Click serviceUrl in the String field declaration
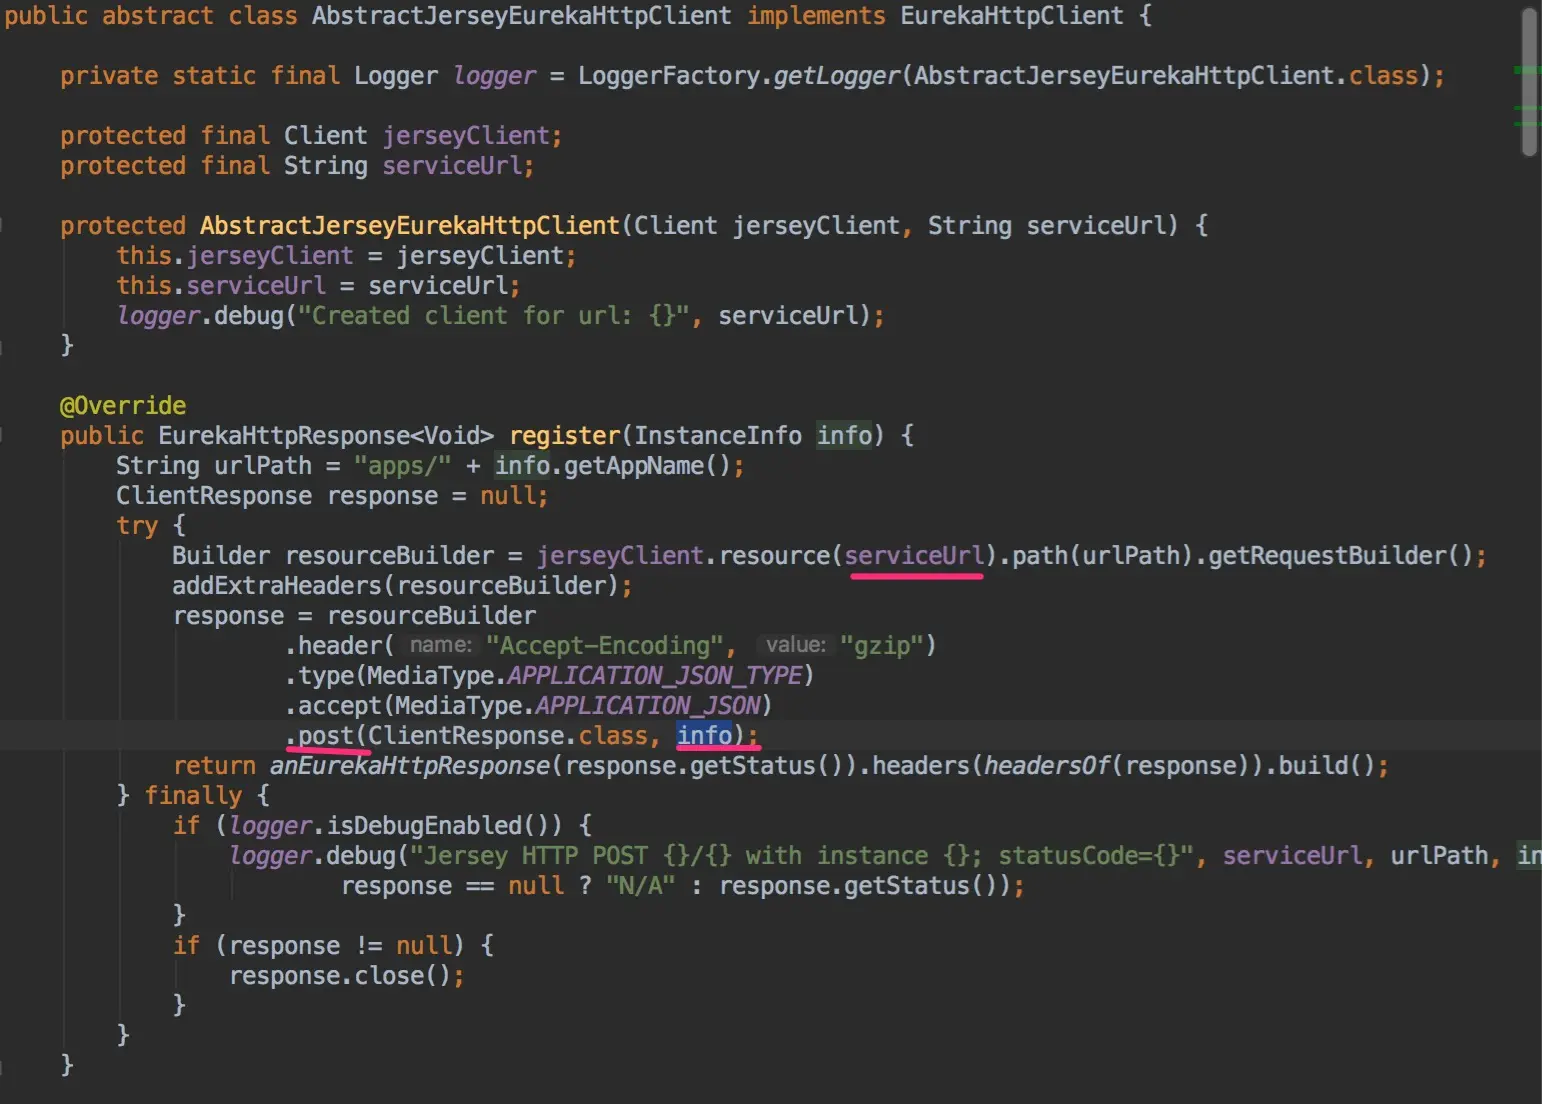This screenshot has width=1542, height=1104. (452, 166)
